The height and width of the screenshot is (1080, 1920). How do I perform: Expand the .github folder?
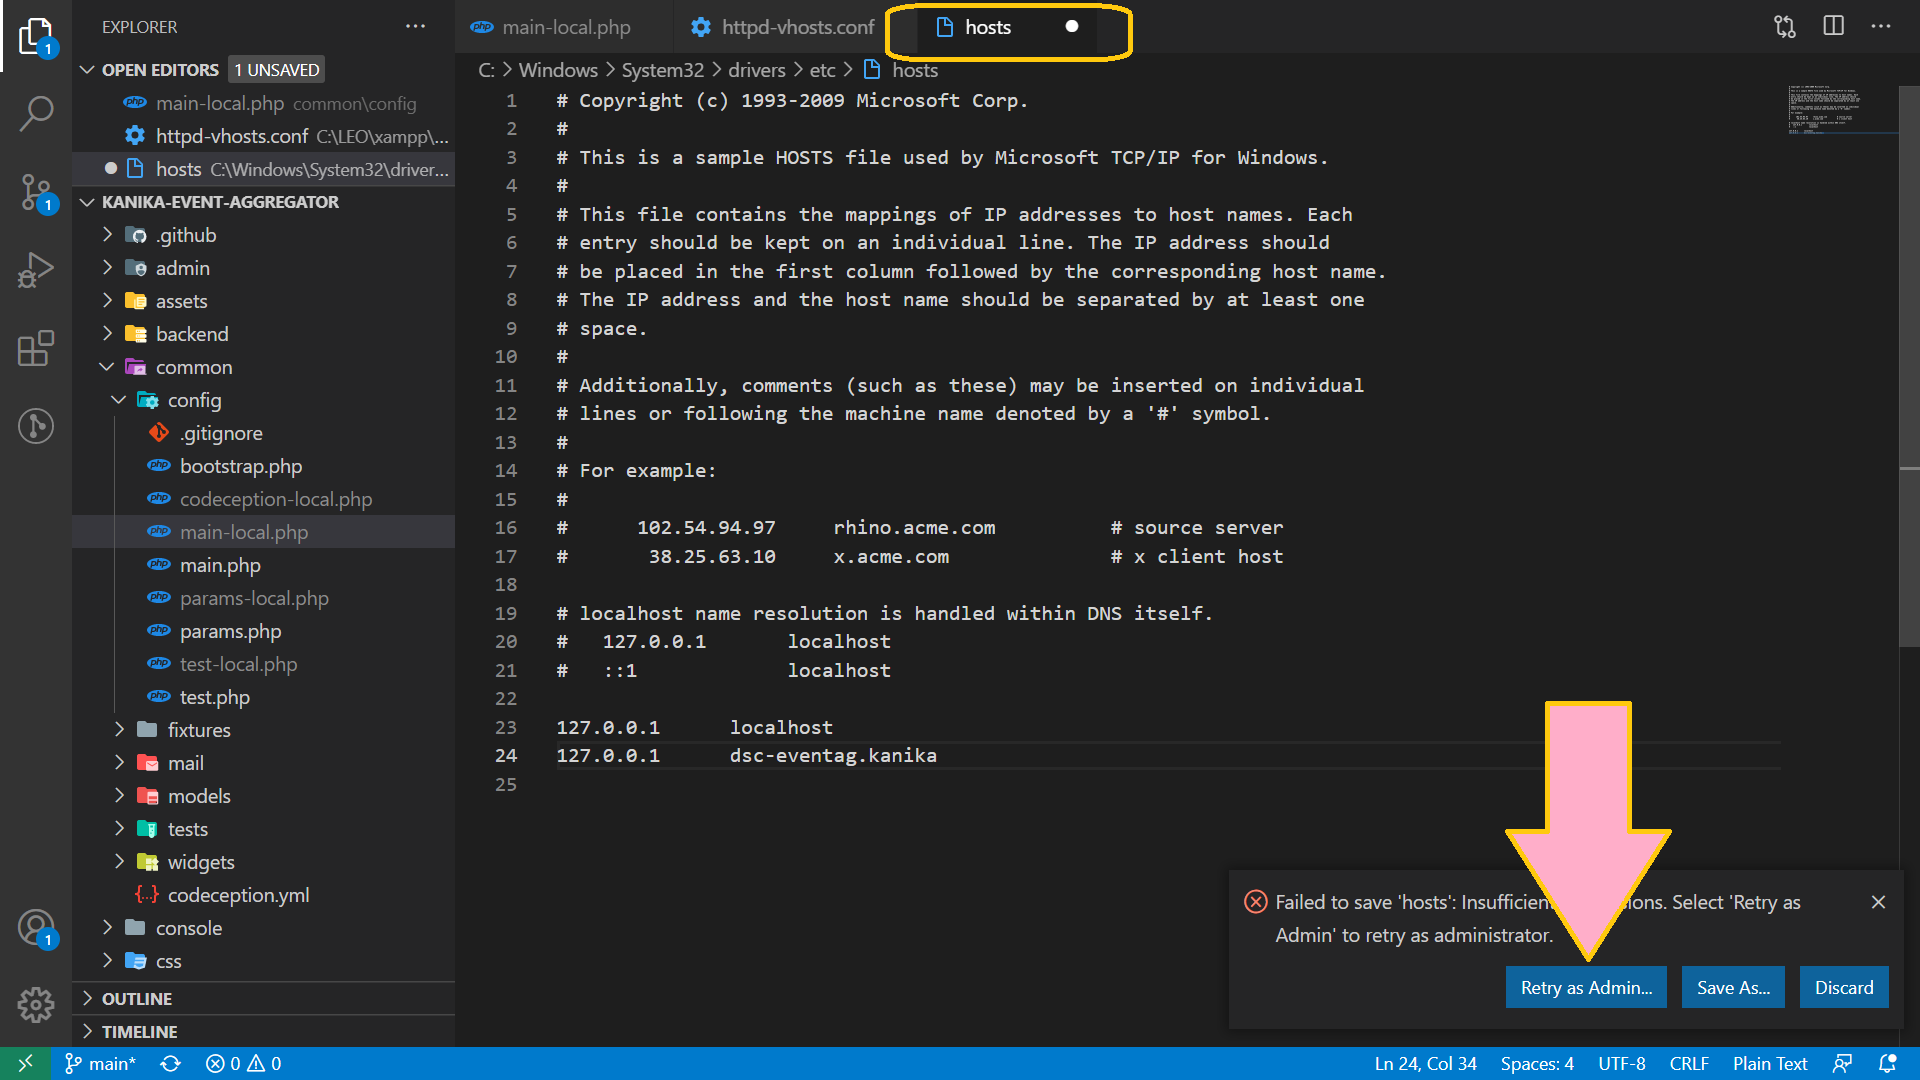[x=107, y=235]
